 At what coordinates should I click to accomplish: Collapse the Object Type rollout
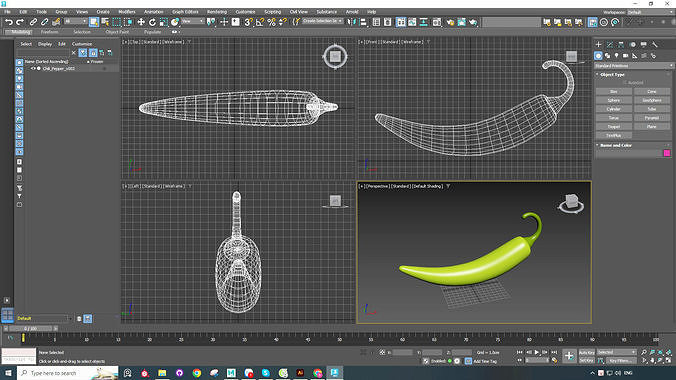click(598, 75)
